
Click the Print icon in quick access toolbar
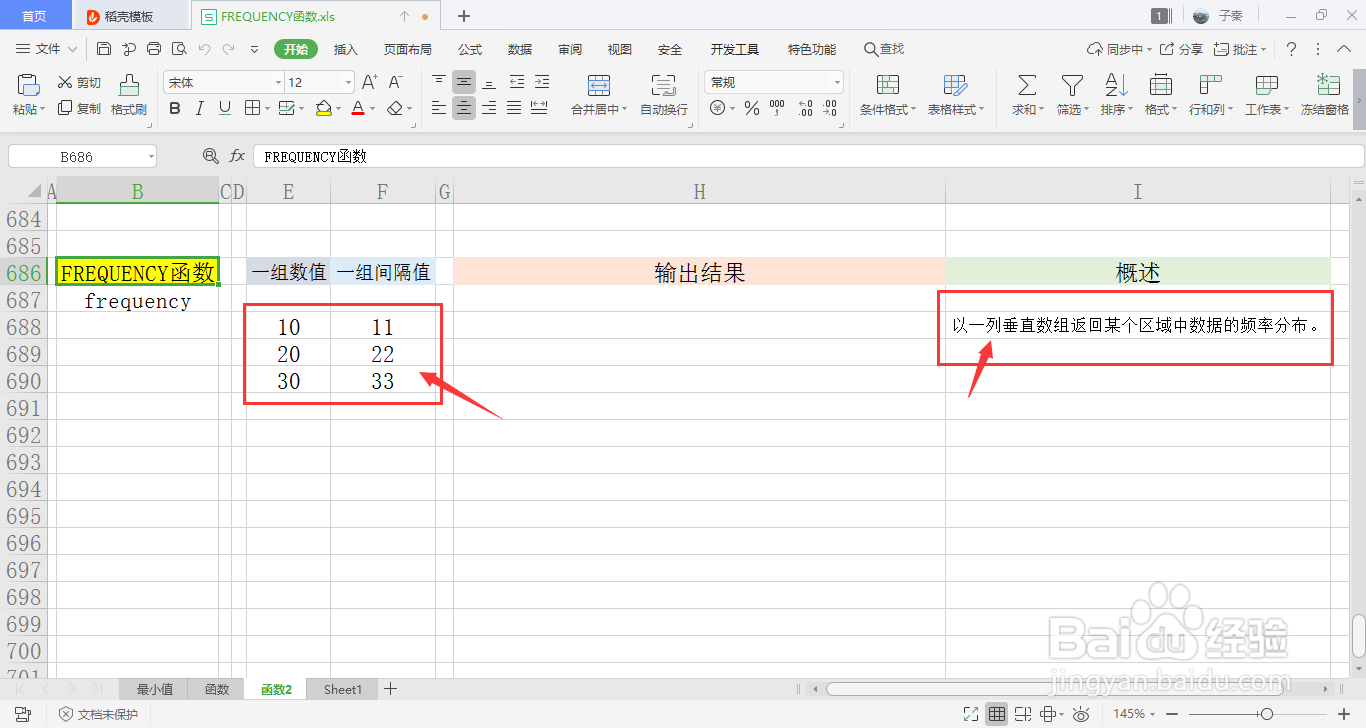pos(154,49)
